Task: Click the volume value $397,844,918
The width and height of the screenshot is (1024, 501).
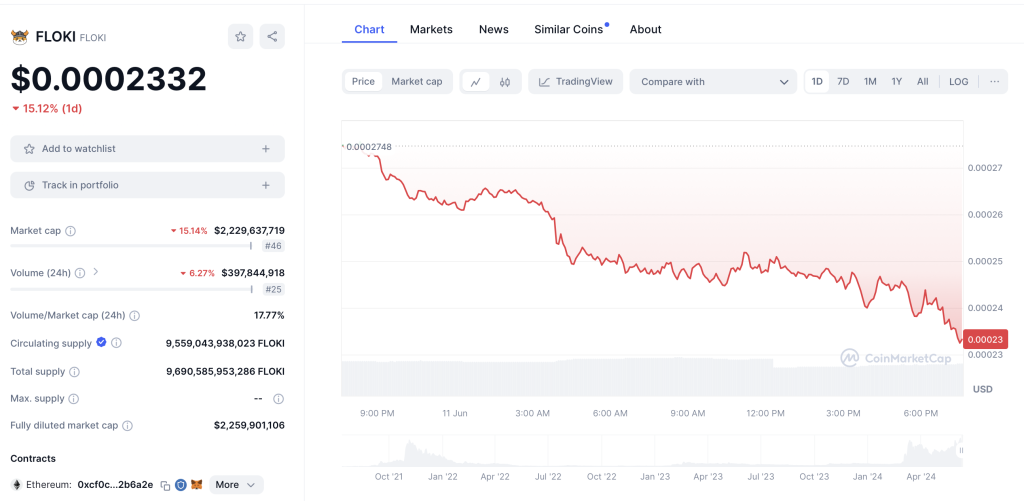Action: 253,273
